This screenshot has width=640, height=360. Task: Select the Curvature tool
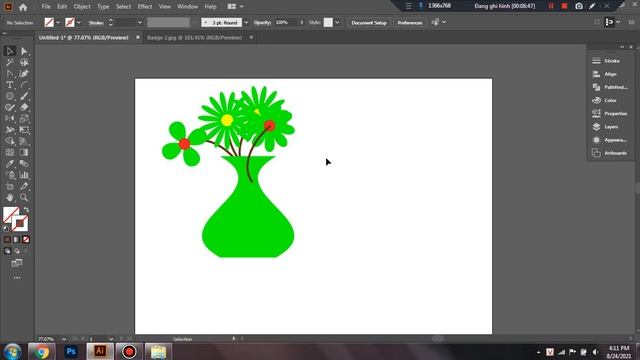tap(24, 74)
